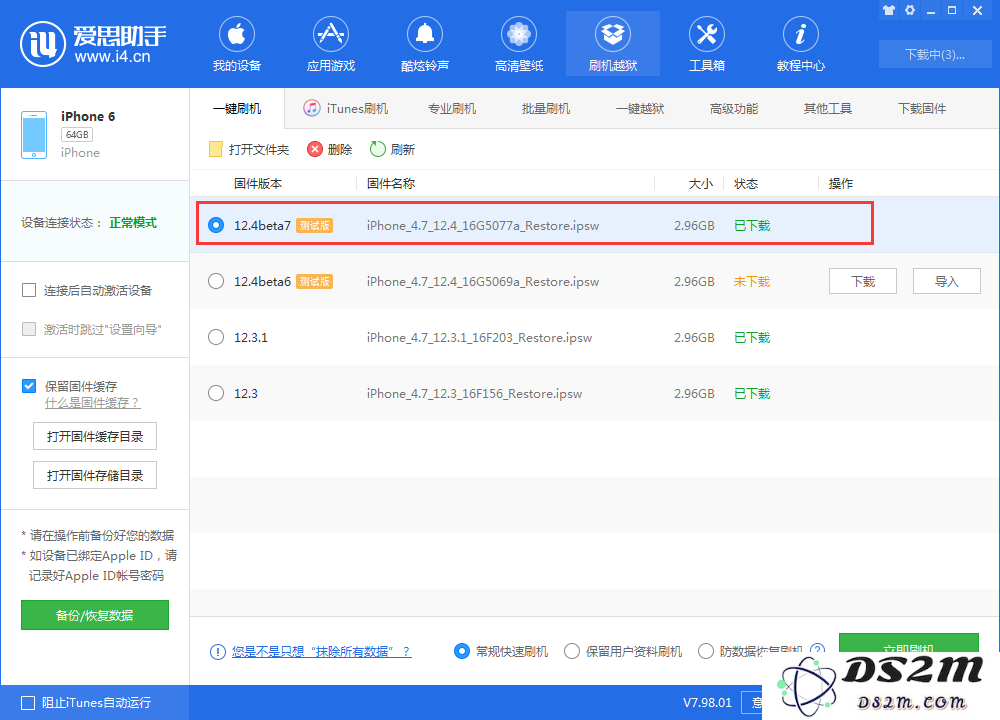Image resolution: width=1000 pixels, height=720 pixels.
Task: Select the 12.3.1 firmware radio button
Action: 216,337
